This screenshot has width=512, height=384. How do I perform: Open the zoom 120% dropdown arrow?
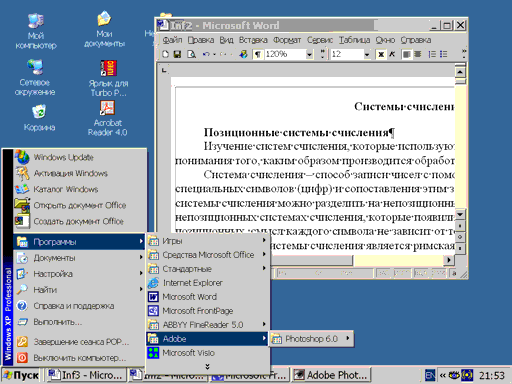tap(310, 54)
